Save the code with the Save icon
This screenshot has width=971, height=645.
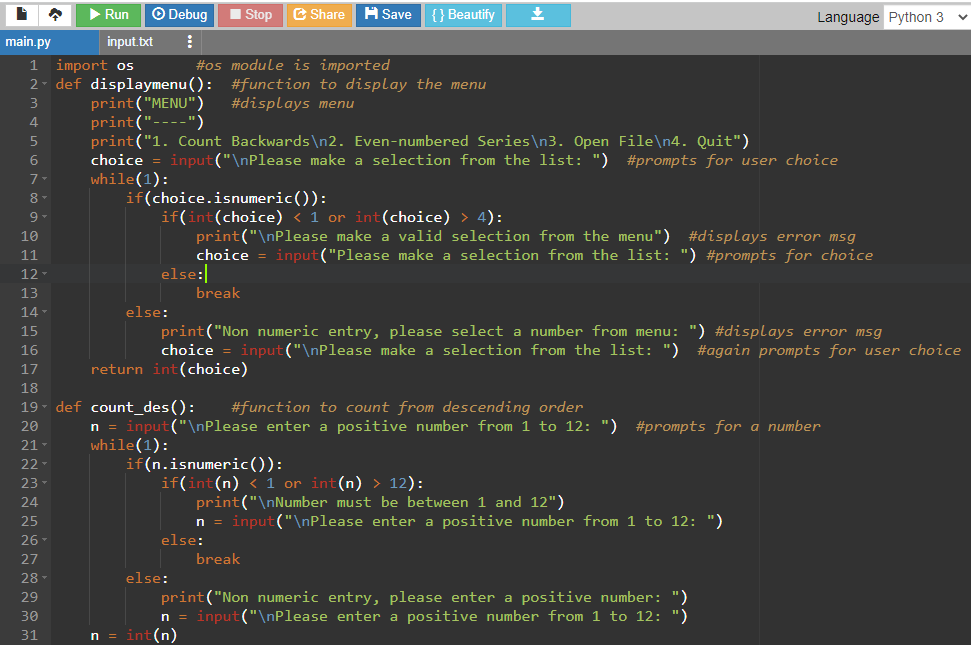[387, 14]
